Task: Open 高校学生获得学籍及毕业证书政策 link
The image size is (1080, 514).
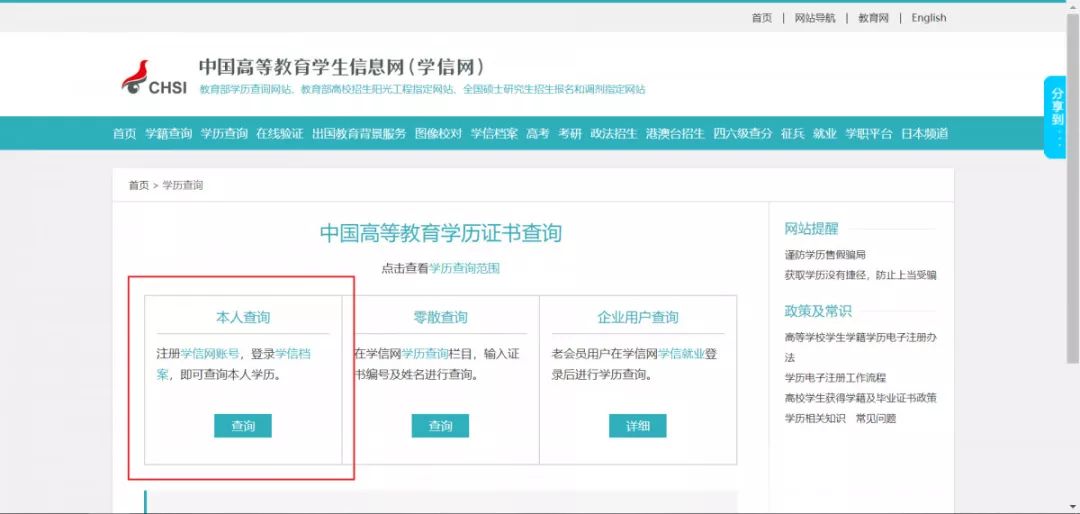Action: coord(860,398)
